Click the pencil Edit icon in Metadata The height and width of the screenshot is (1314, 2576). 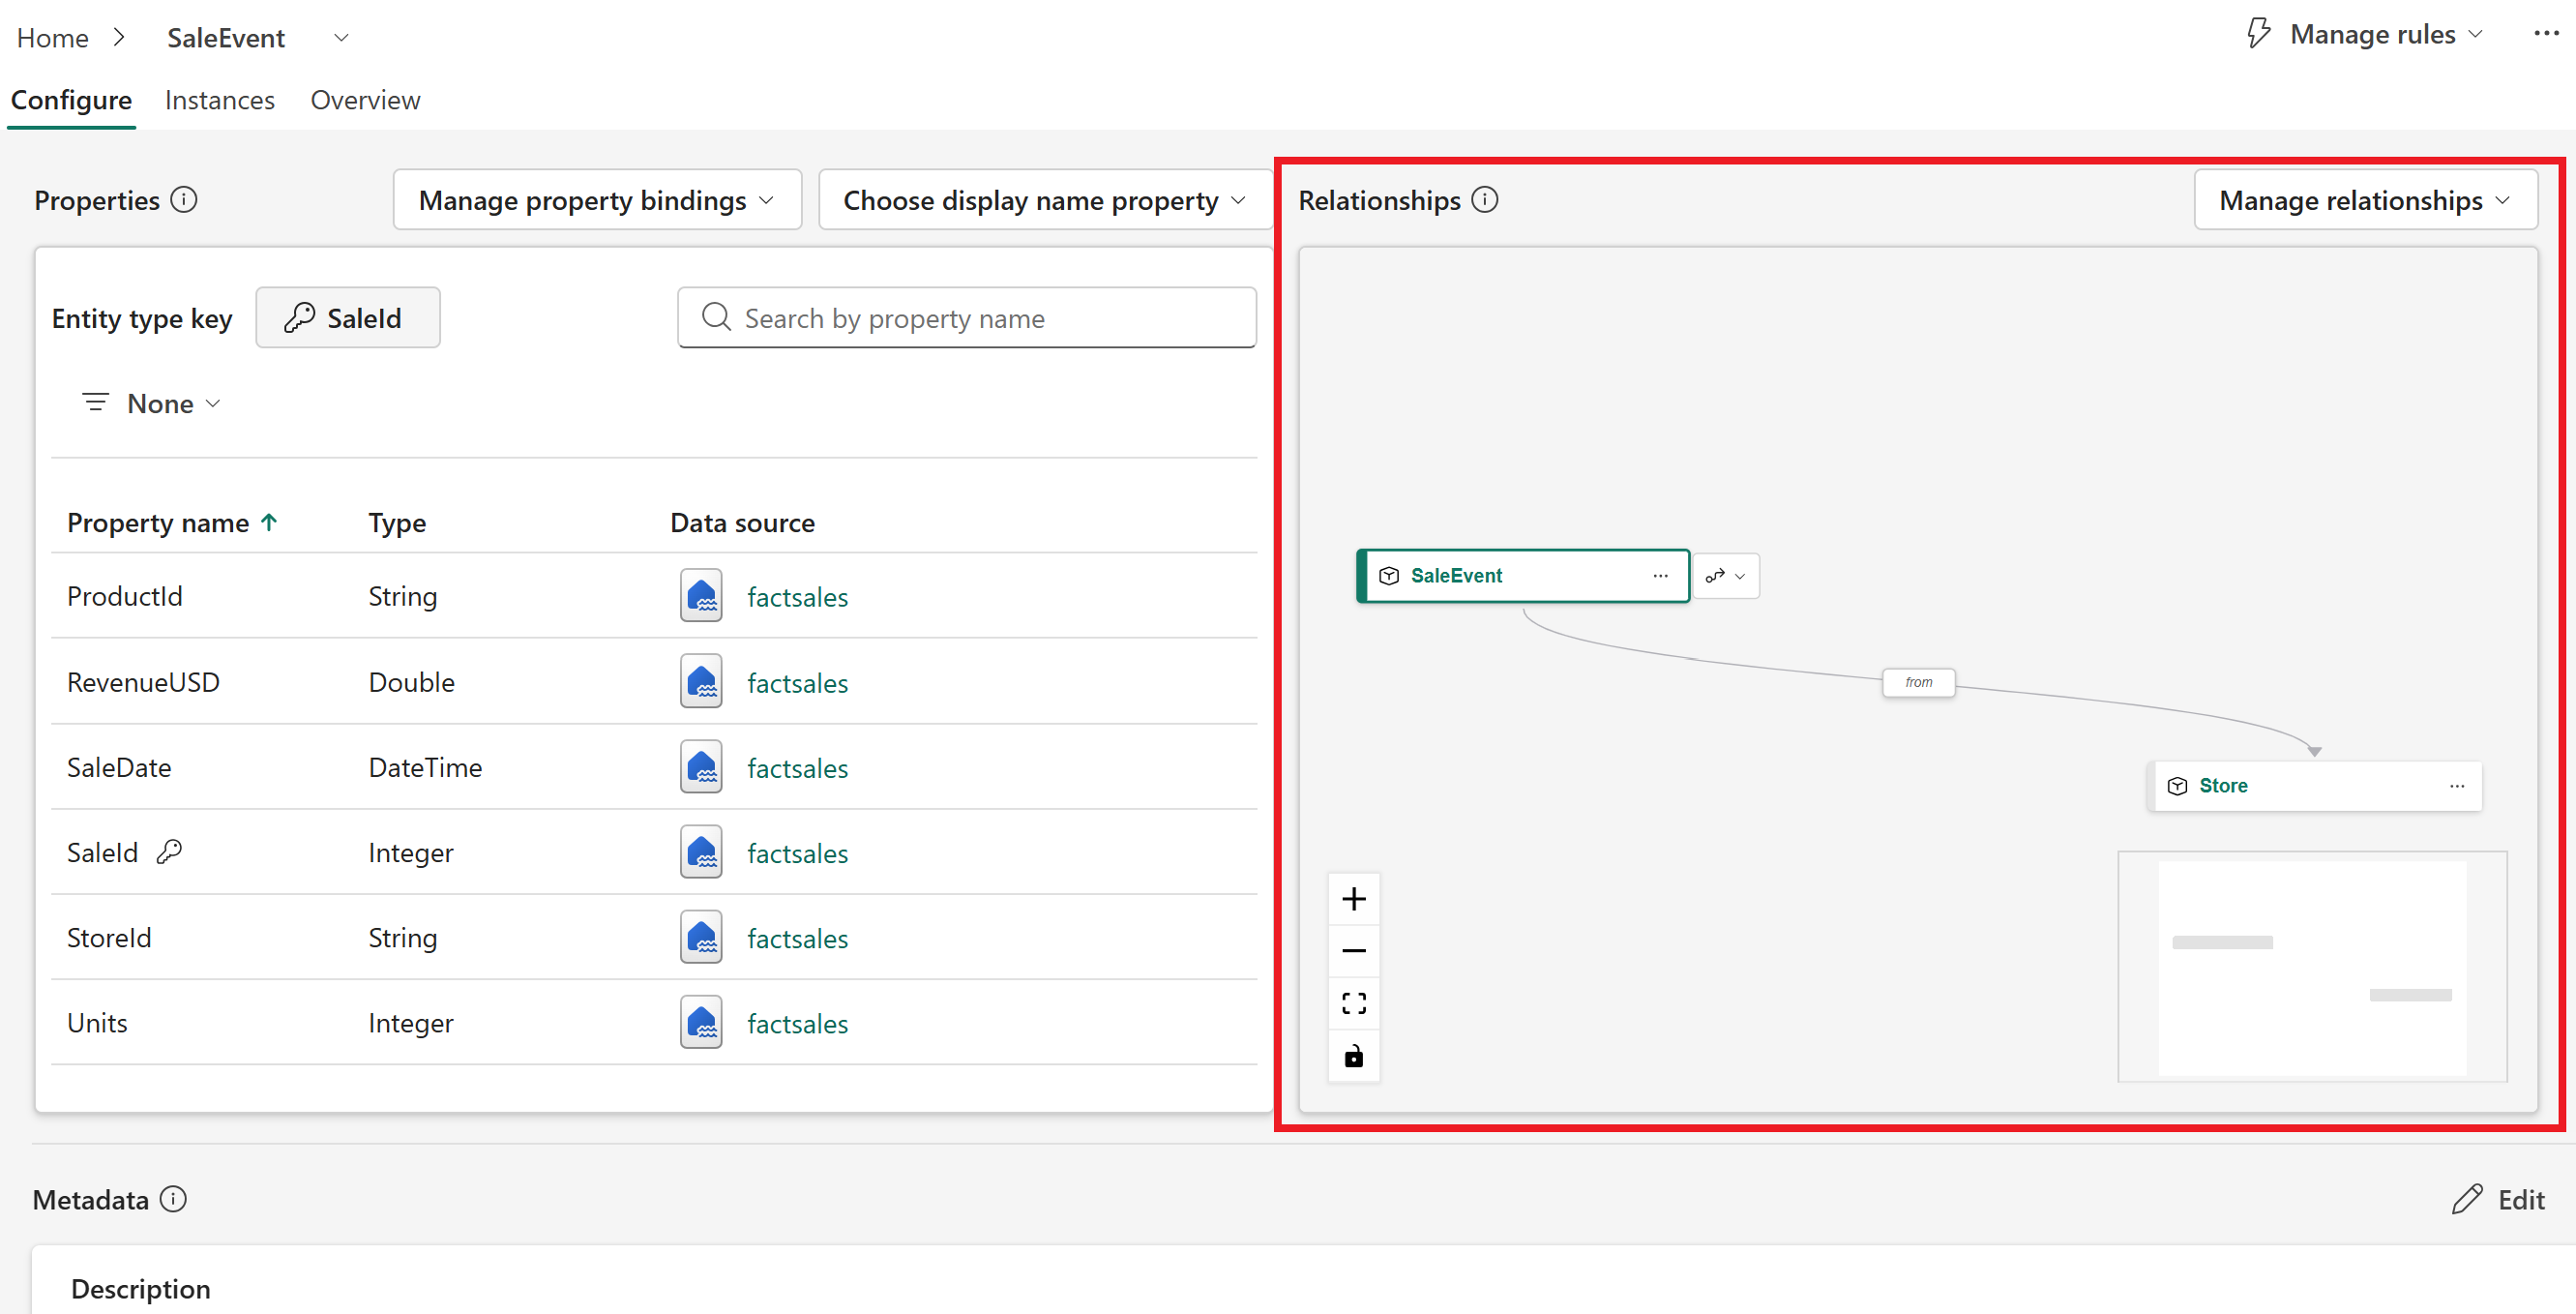(2467, 1199)
